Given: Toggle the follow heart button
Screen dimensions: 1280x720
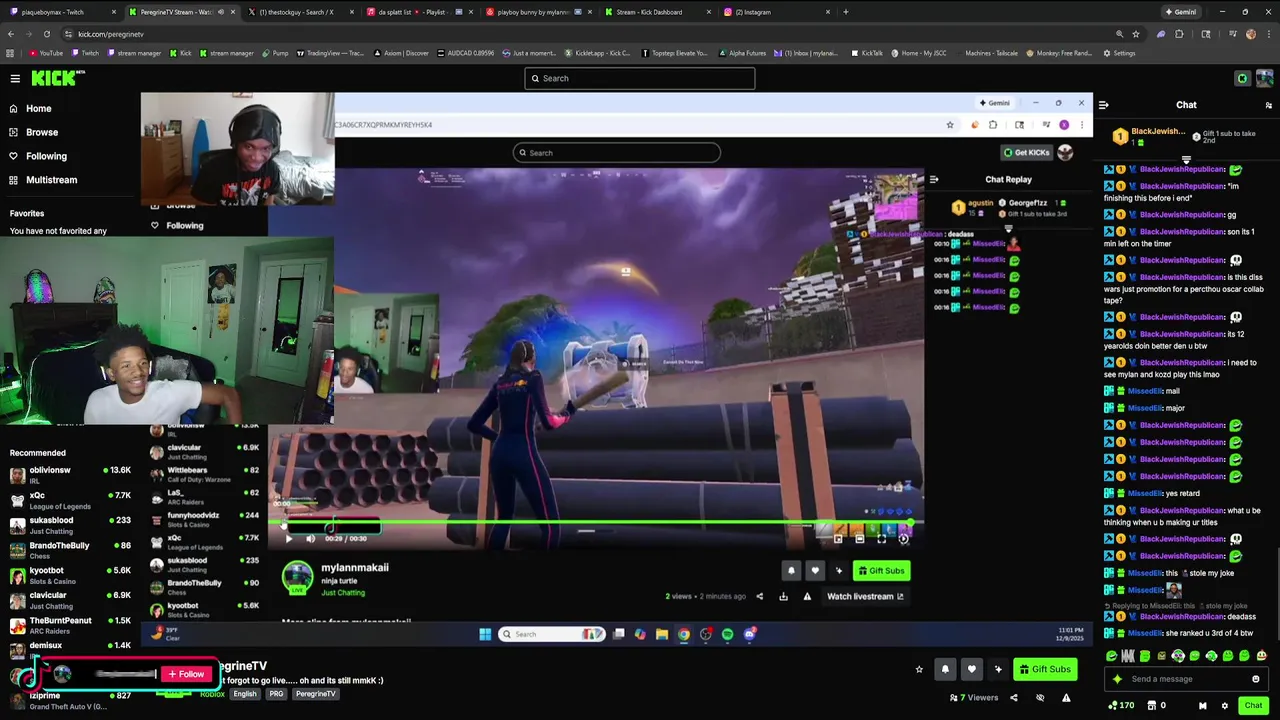Looking at the screenshot, I should coord(971,669).
